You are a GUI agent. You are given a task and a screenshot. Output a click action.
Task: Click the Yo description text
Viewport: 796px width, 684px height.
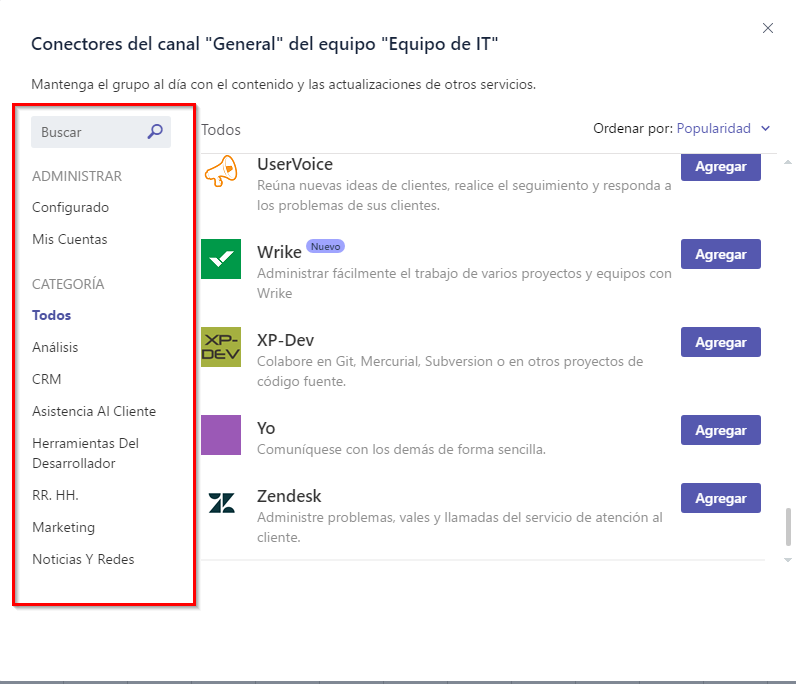click(401, 449)
